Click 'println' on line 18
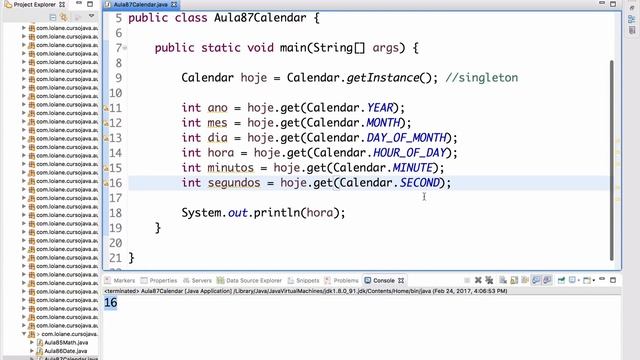The width and height of the screenshot is (640, 360). tap(277, 213)
